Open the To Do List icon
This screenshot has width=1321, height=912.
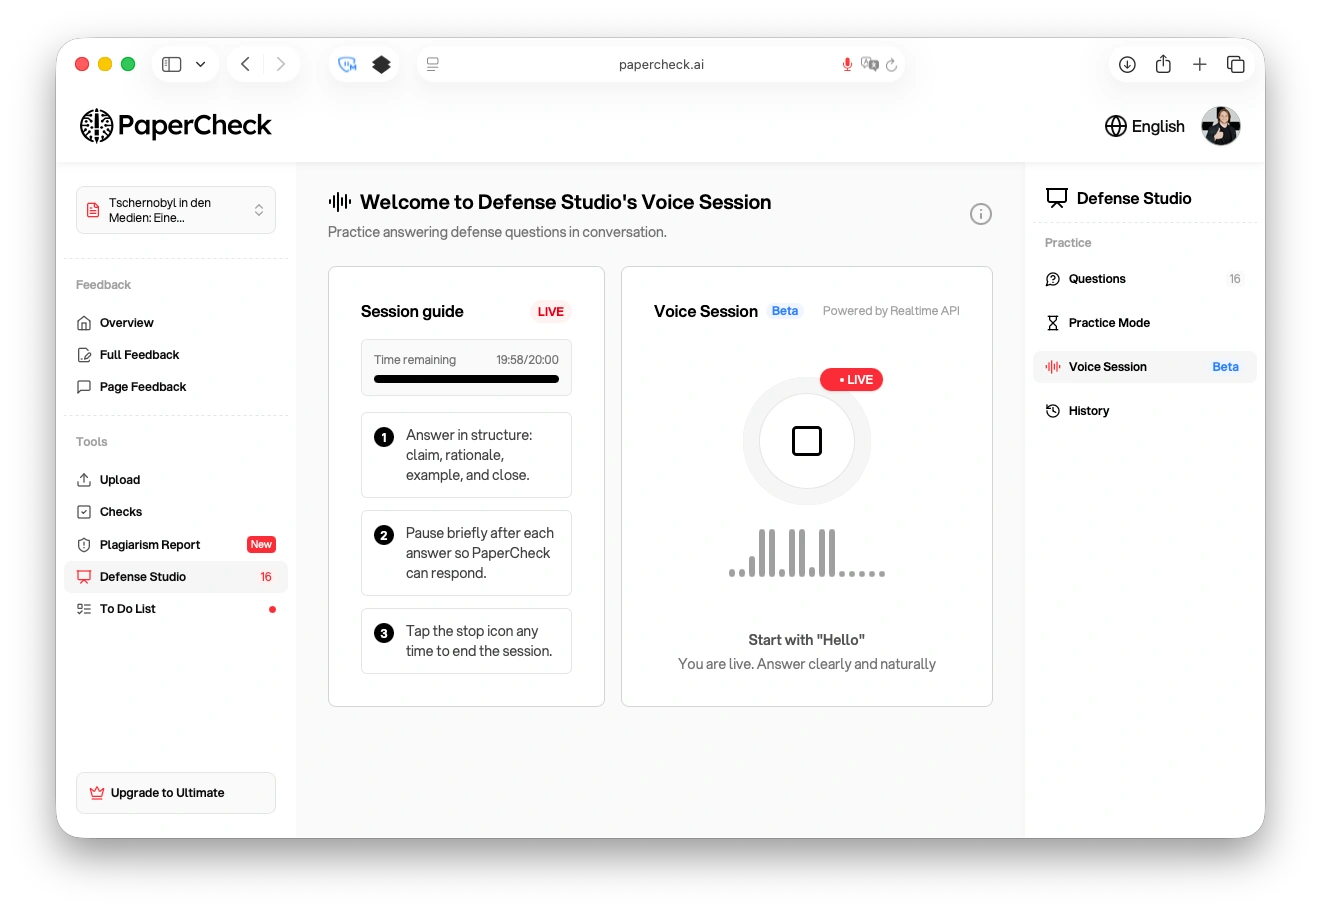[86, 608]
